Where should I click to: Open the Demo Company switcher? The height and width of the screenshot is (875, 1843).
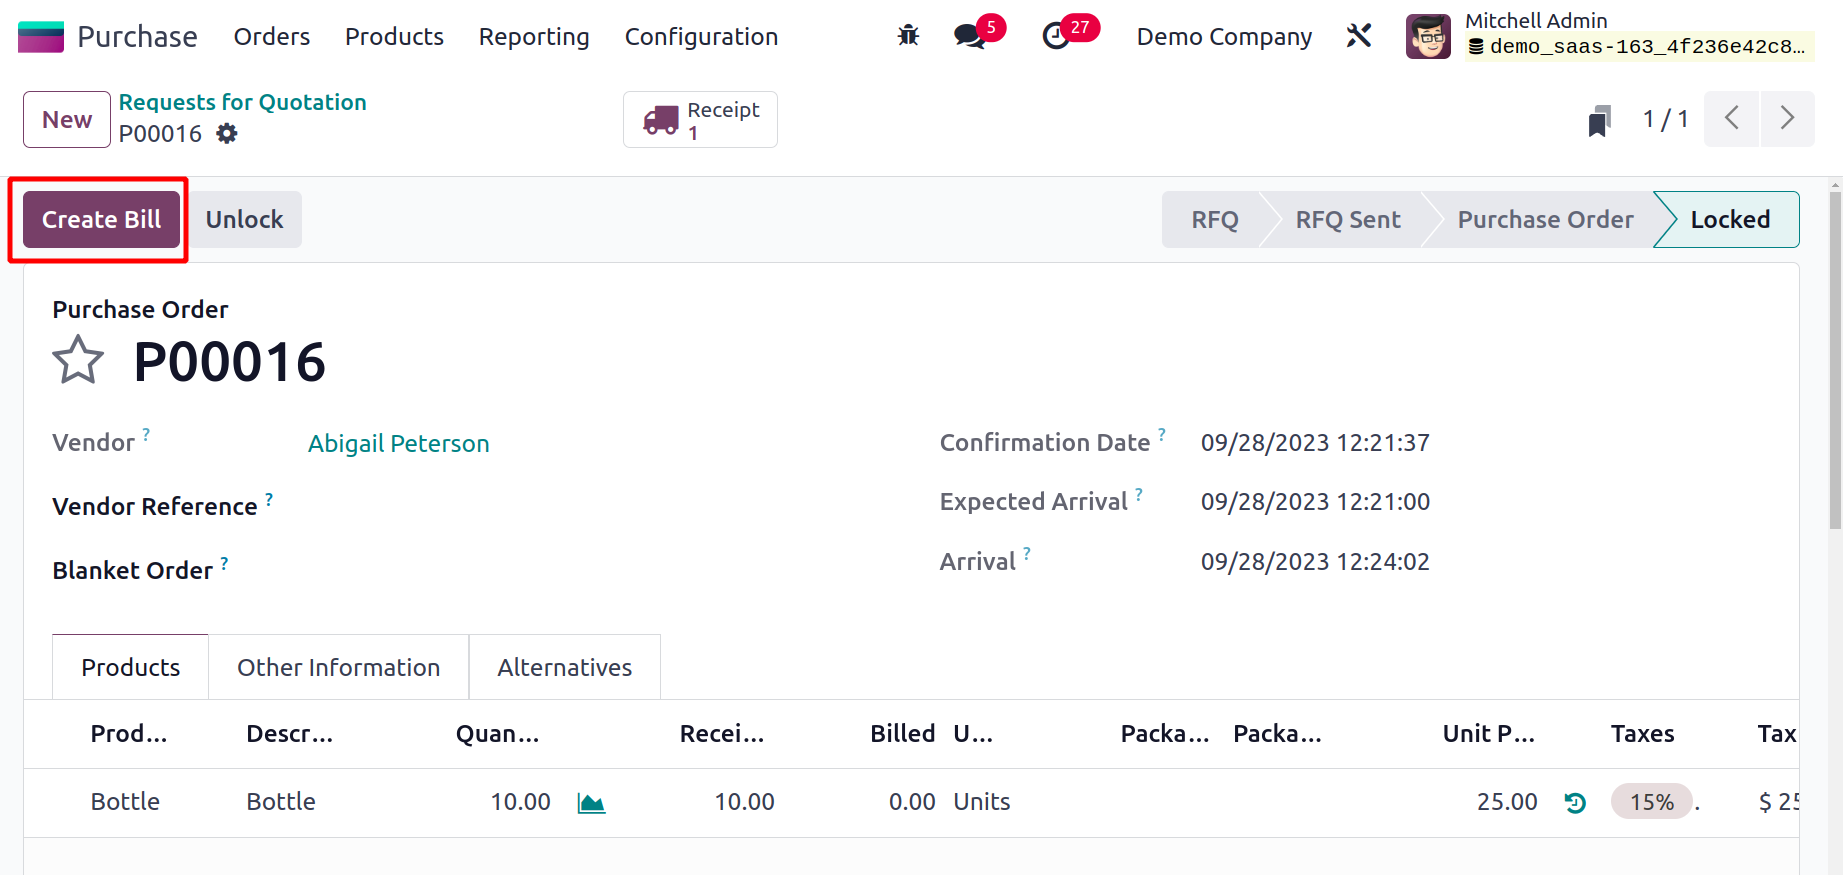(x=1223, y=37)
